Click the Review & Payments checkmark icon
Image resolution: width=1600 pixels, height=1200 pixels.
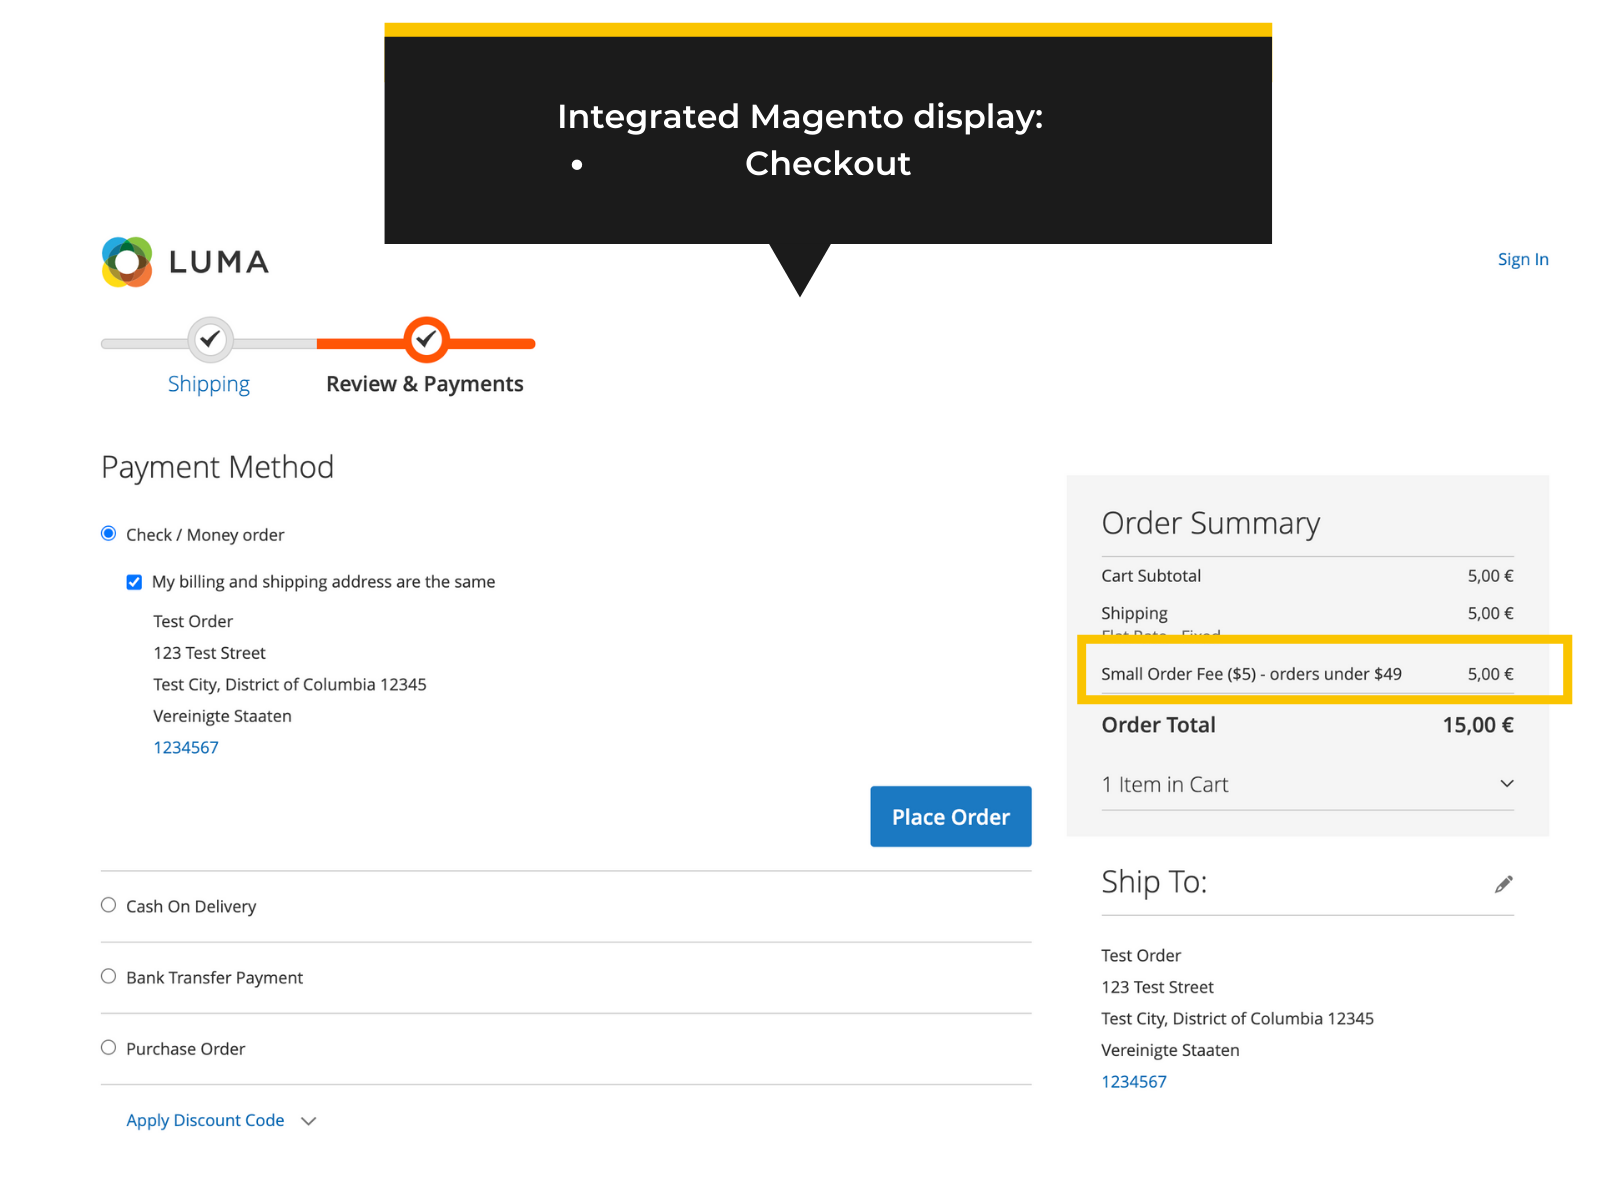(425, 340)
